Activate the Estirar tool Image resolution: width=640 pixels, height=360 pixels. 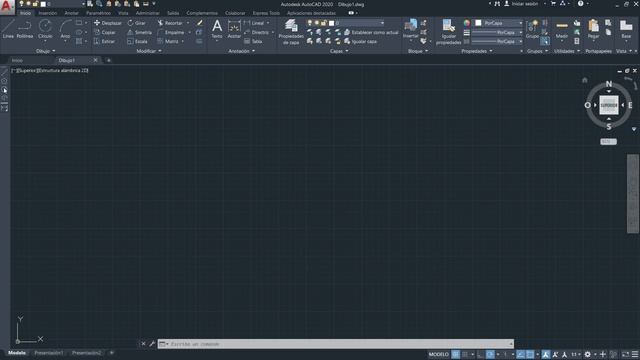[104, 41]
